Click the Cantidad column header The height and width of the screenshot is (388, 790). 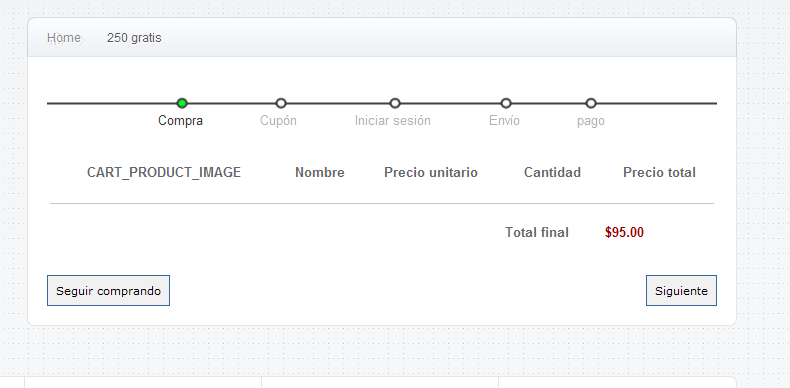click(x=552, y=172)
